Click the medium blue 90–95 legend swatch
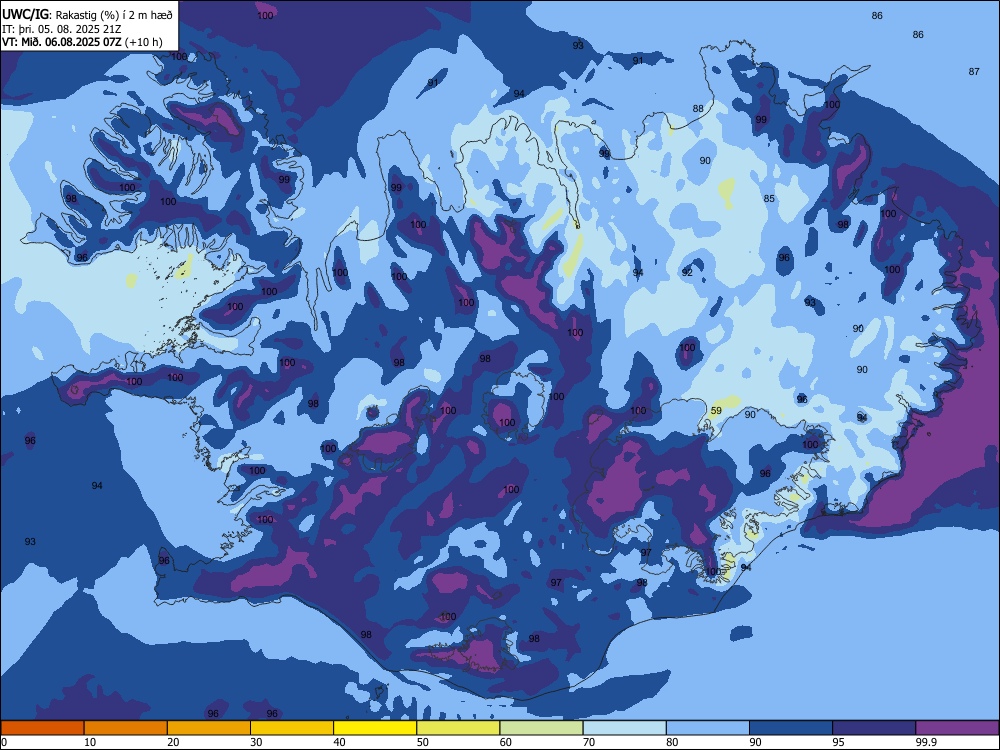 click(x=791, y=728)
